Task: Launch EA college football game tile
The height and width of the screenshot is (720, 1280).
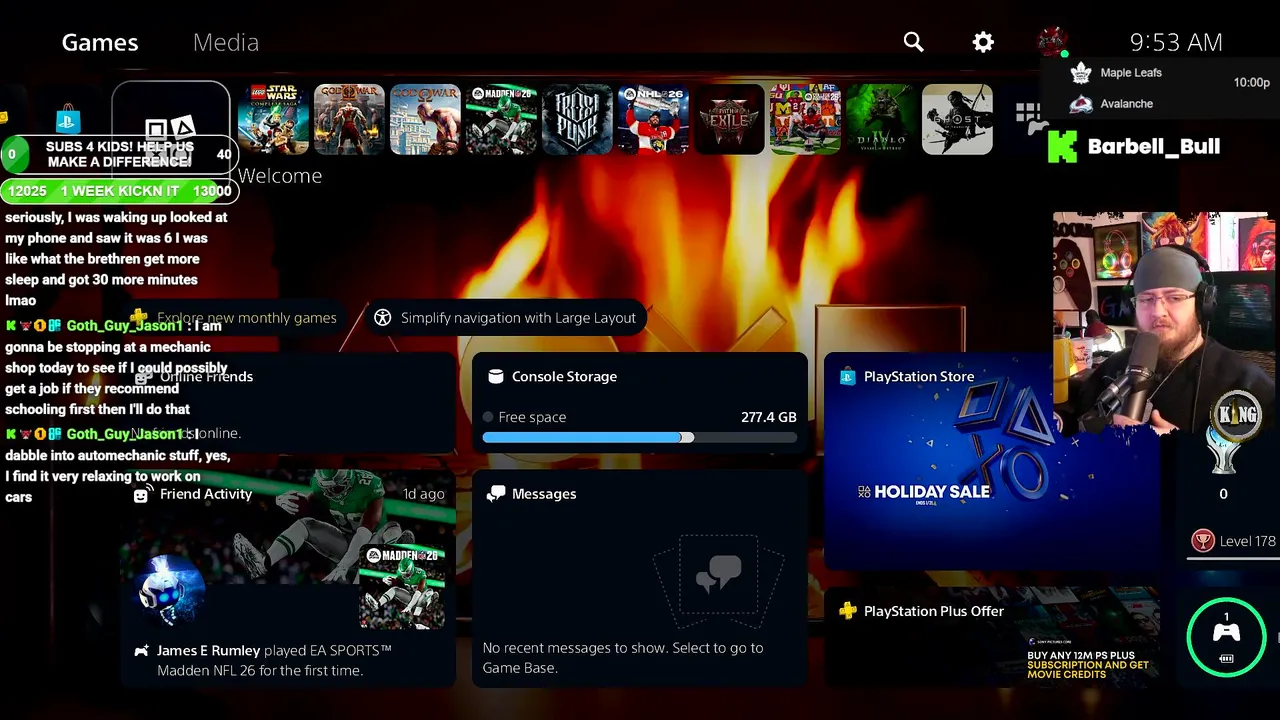Action: click(805, 119)
